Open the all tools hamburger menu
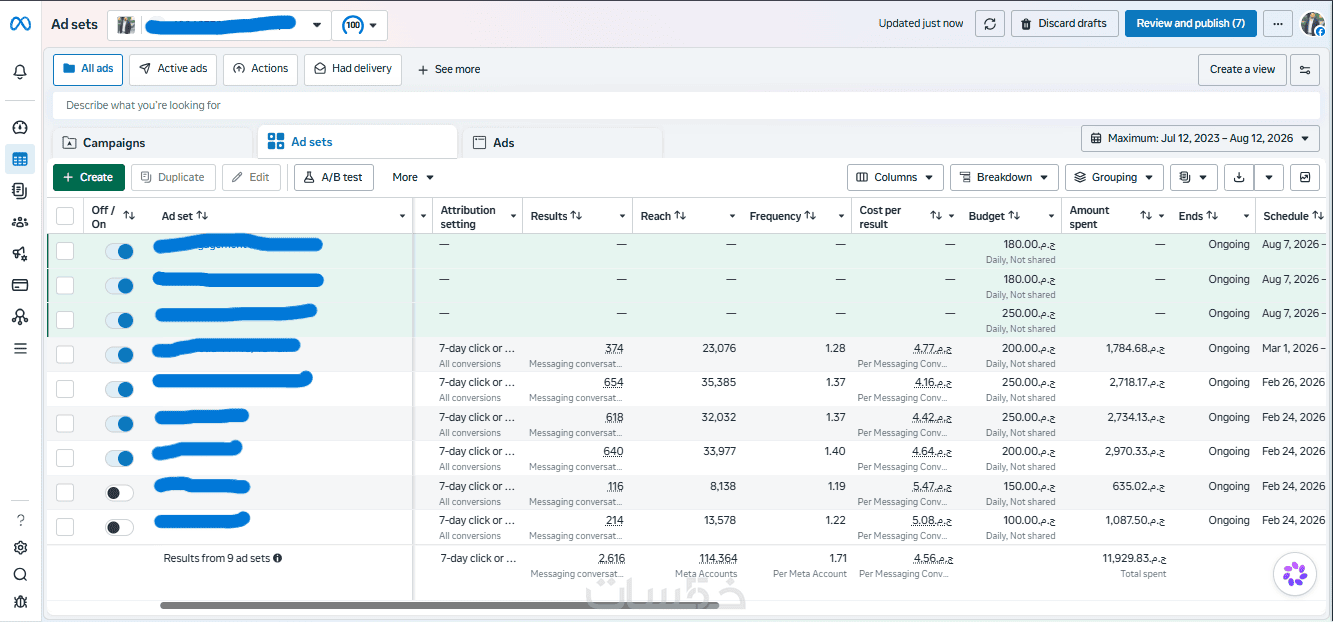 (20, 349)
